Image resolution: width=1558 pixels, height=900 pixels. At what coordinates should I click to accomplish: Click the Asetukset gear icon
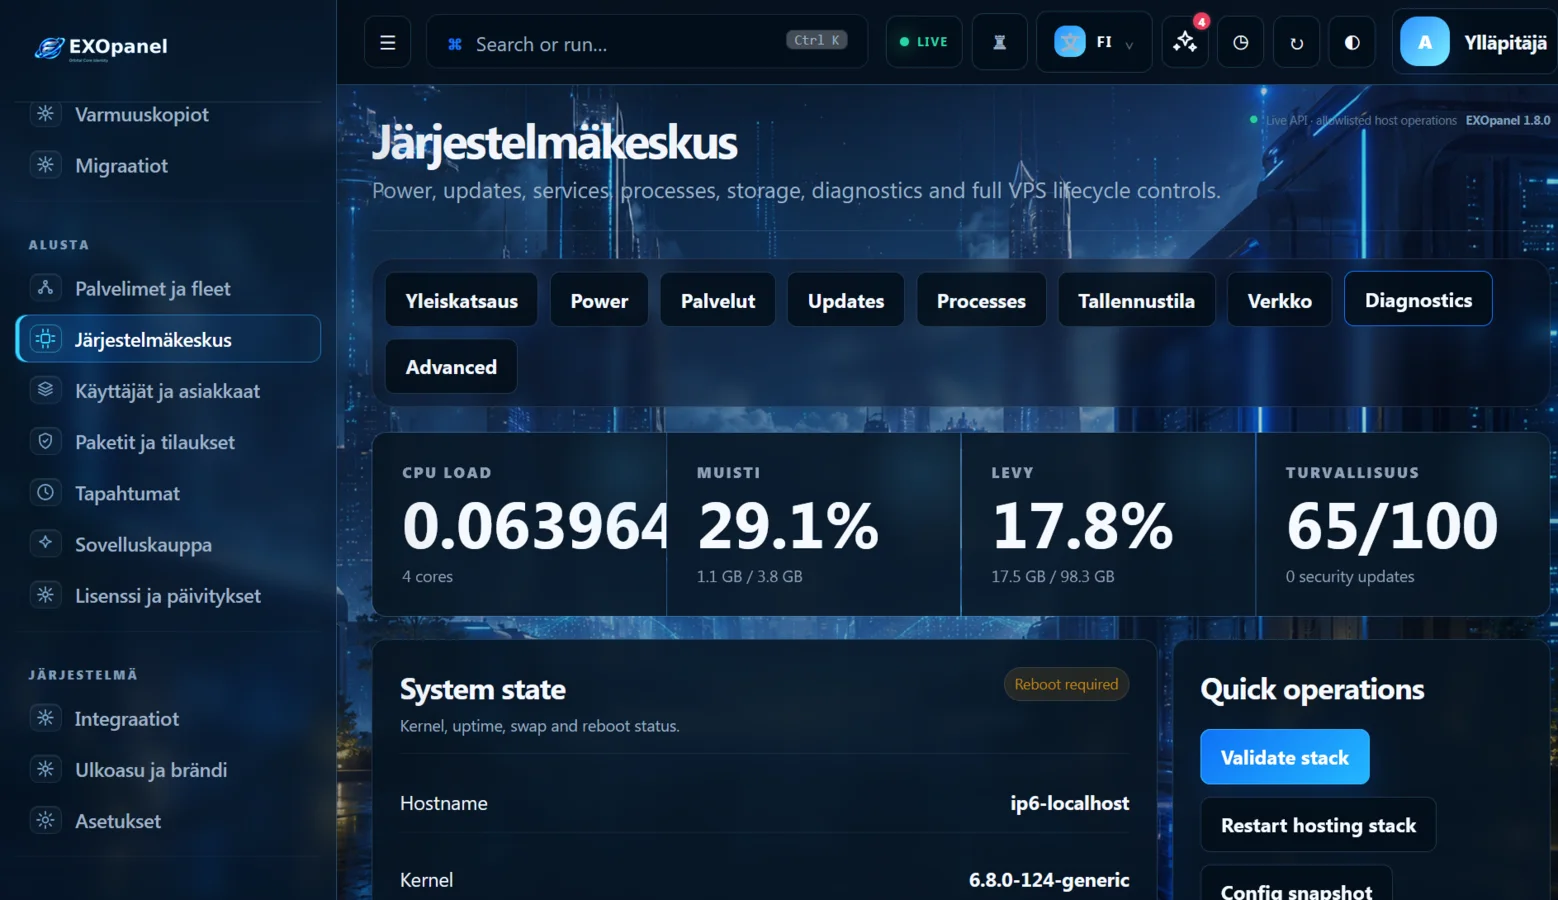click(45, 820)
